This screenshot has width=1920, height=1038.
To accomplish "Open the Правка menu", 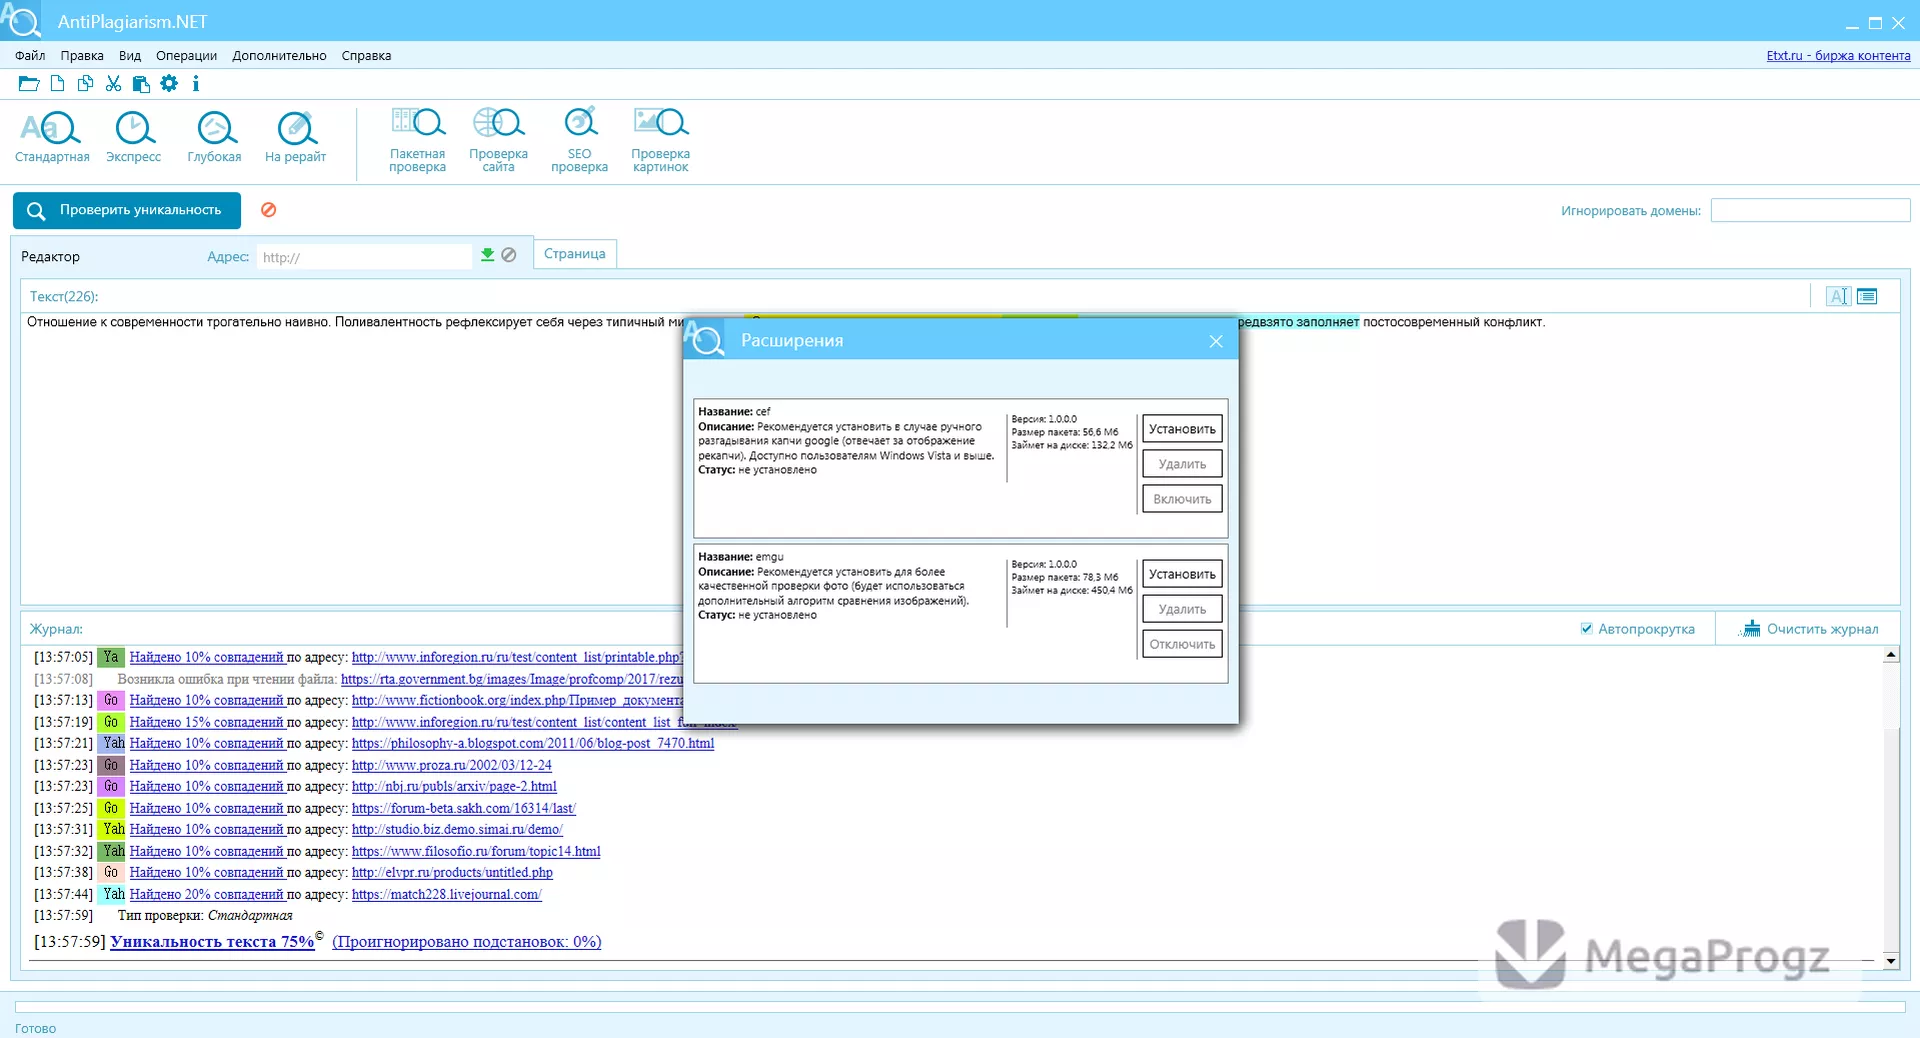I will click(x=82, y=56).
